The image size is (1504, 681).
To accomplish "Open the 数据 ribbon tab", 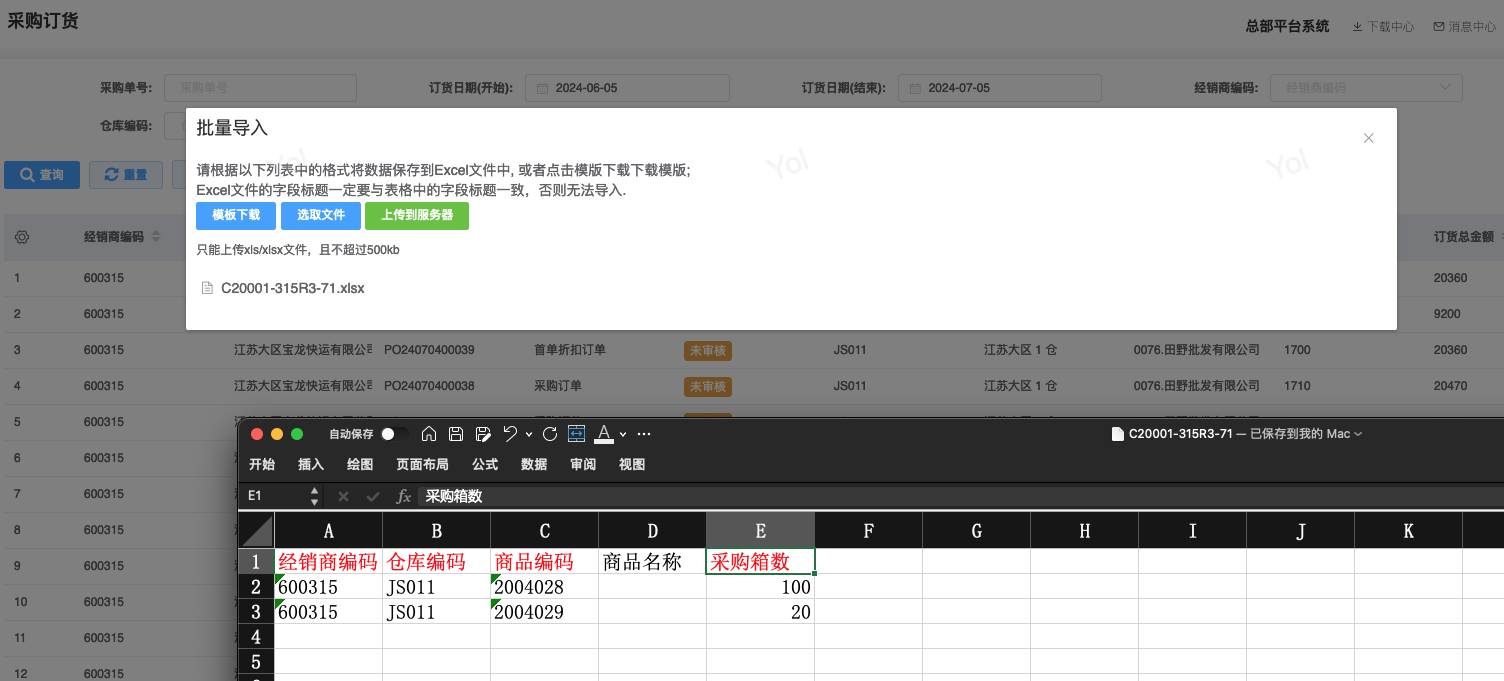I will point(534,465).
